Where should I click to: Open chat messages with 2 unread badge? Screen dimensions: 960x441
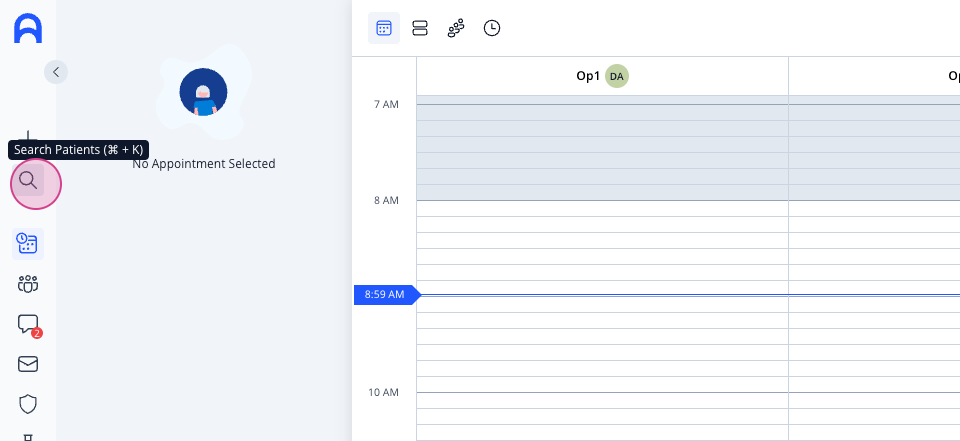pos(29,325)
